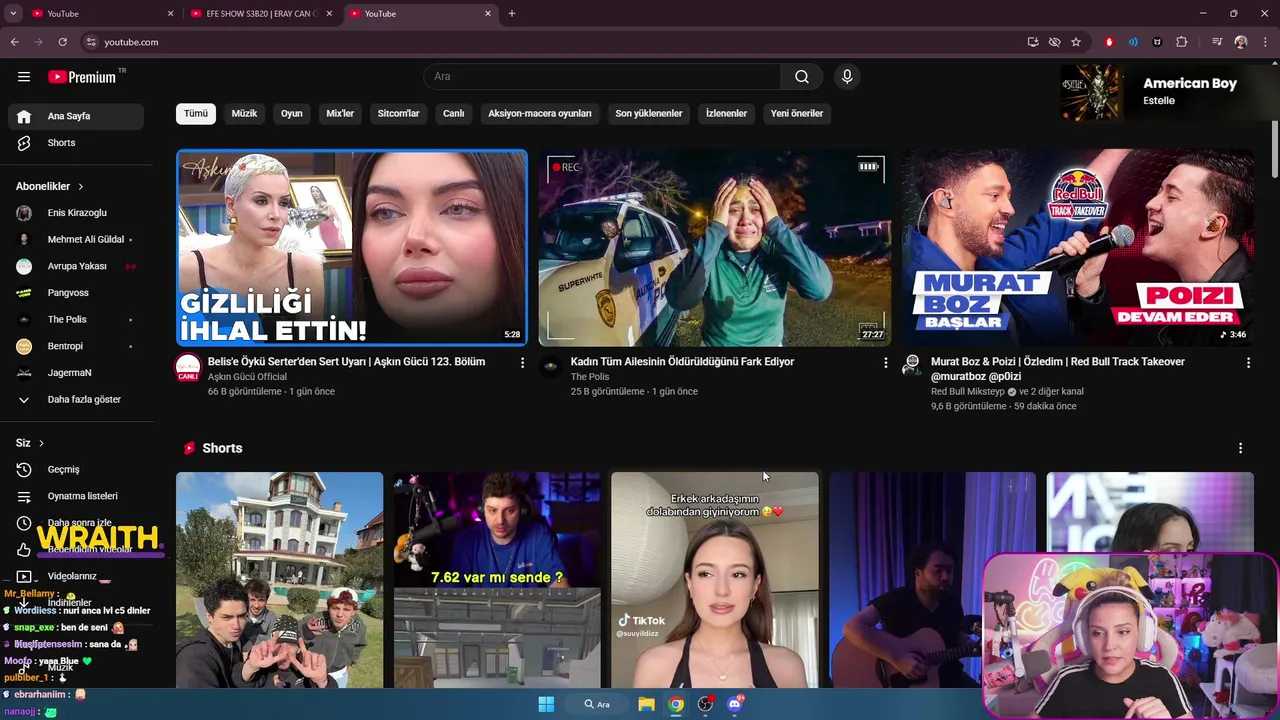Open Daha sonra izle list
The width and height of the screenshot is (1280, 720).
click(x=76, y=523)
